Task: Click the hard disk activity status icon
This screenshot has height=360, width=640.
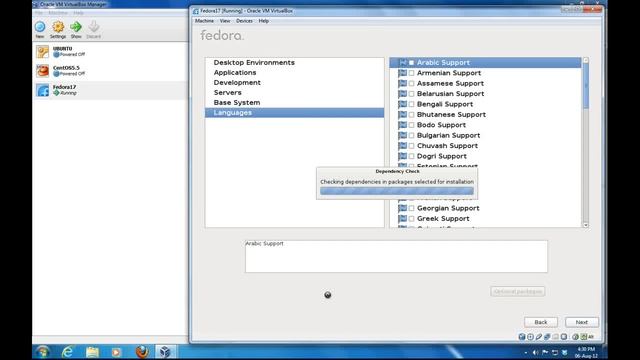Action: 522,337
